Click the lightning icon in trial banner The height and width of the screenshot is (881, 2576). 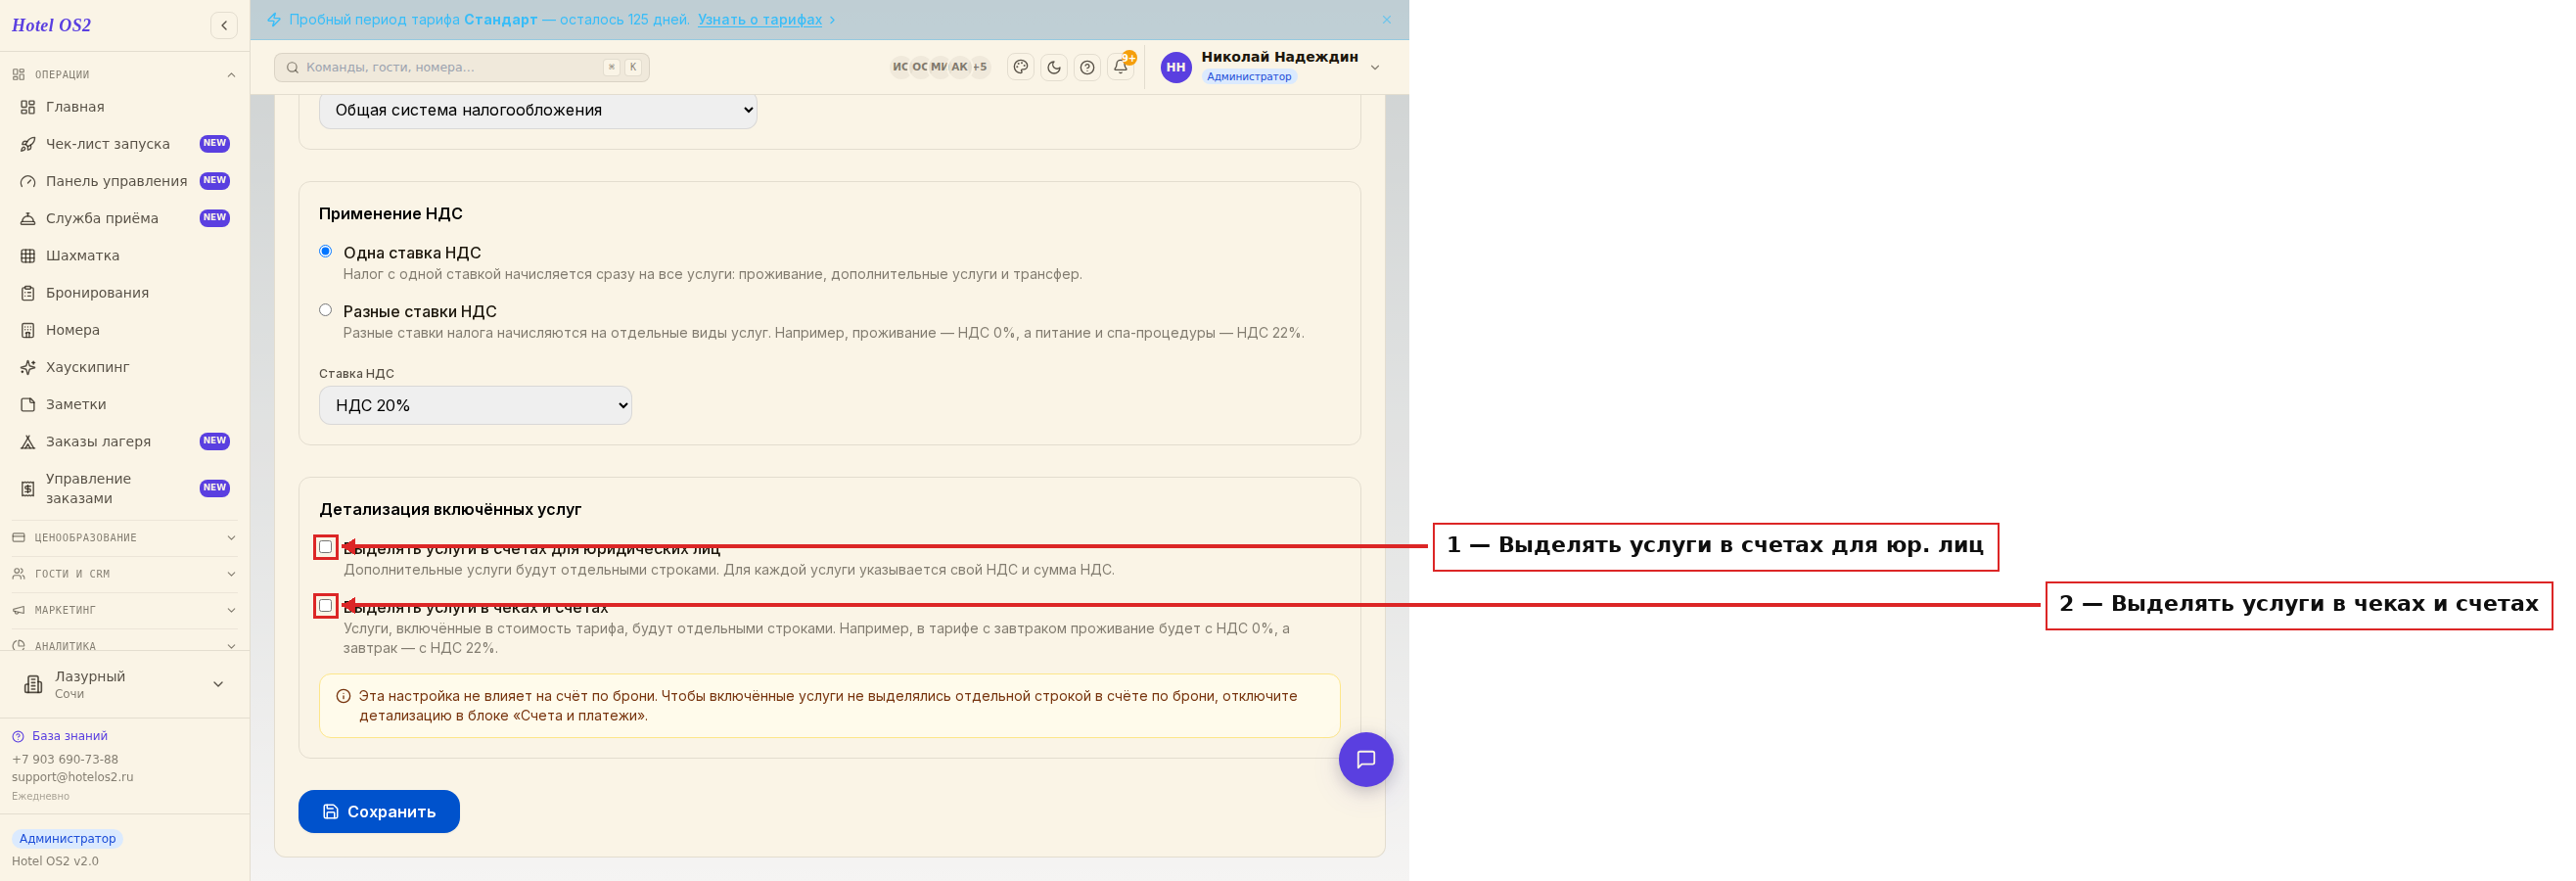point(274,19)
